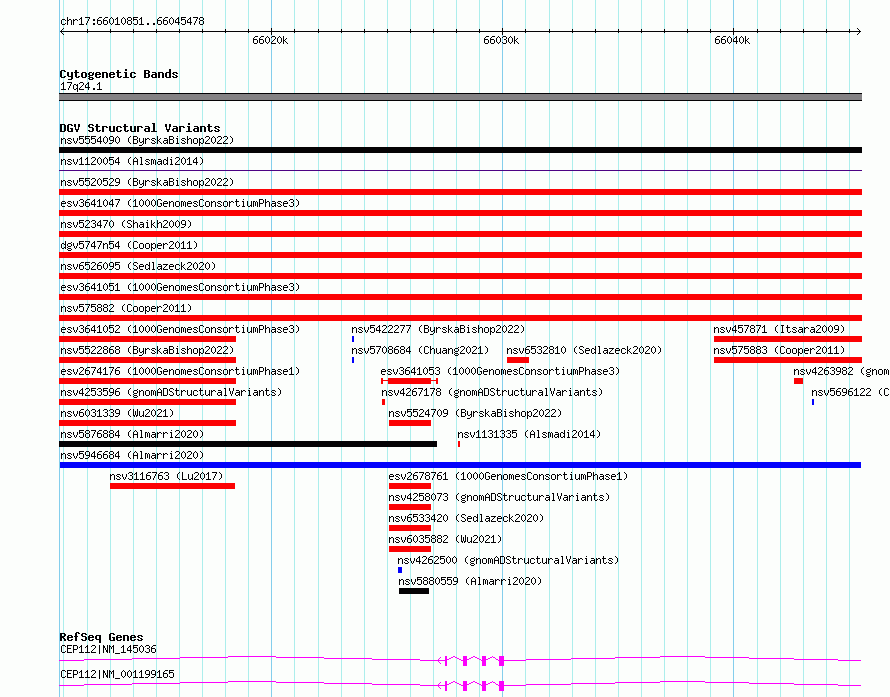
Task: Select nsv6532810 (Sedlazeck2020) label
Action: (x=584, y=350)
